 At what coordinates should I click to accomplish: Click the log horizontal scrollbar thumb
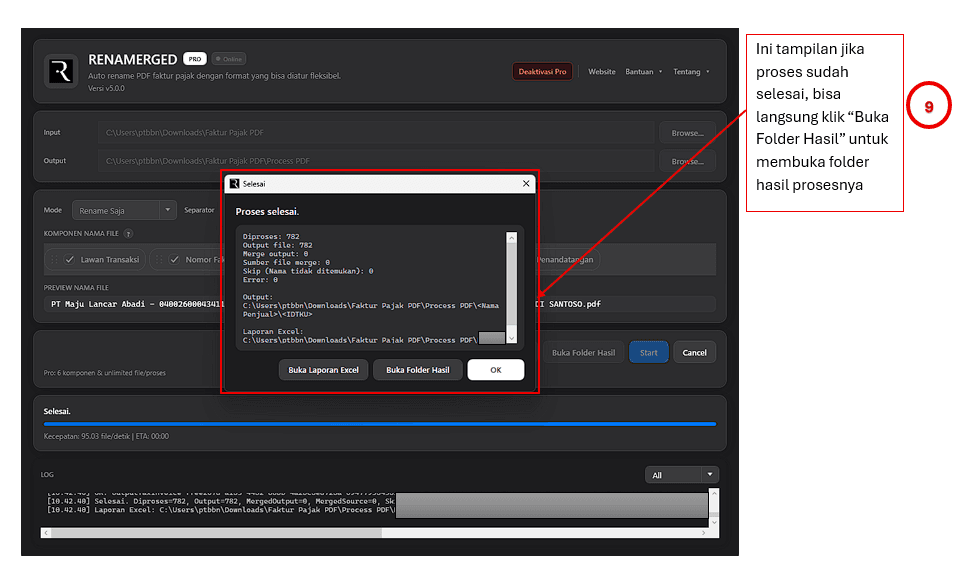(x=216, y=533)
